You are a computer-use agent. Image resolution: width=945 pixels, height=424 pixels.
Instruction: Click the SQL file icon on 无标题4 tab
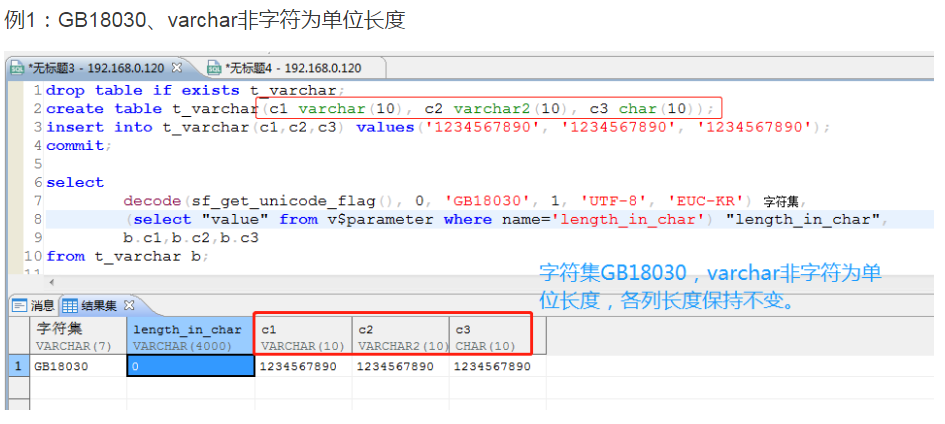(214, 68)
